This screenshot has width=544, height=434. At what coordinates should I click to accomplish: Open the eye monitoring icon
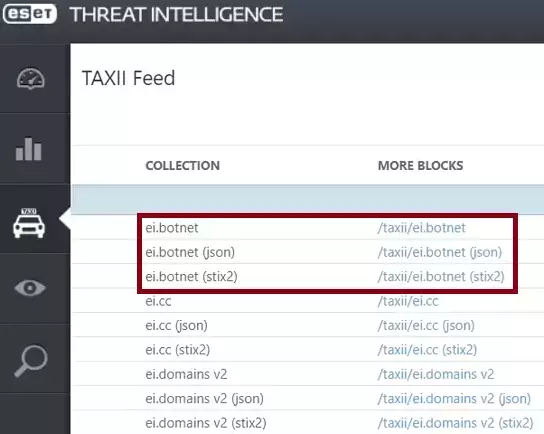pos(30,288)
